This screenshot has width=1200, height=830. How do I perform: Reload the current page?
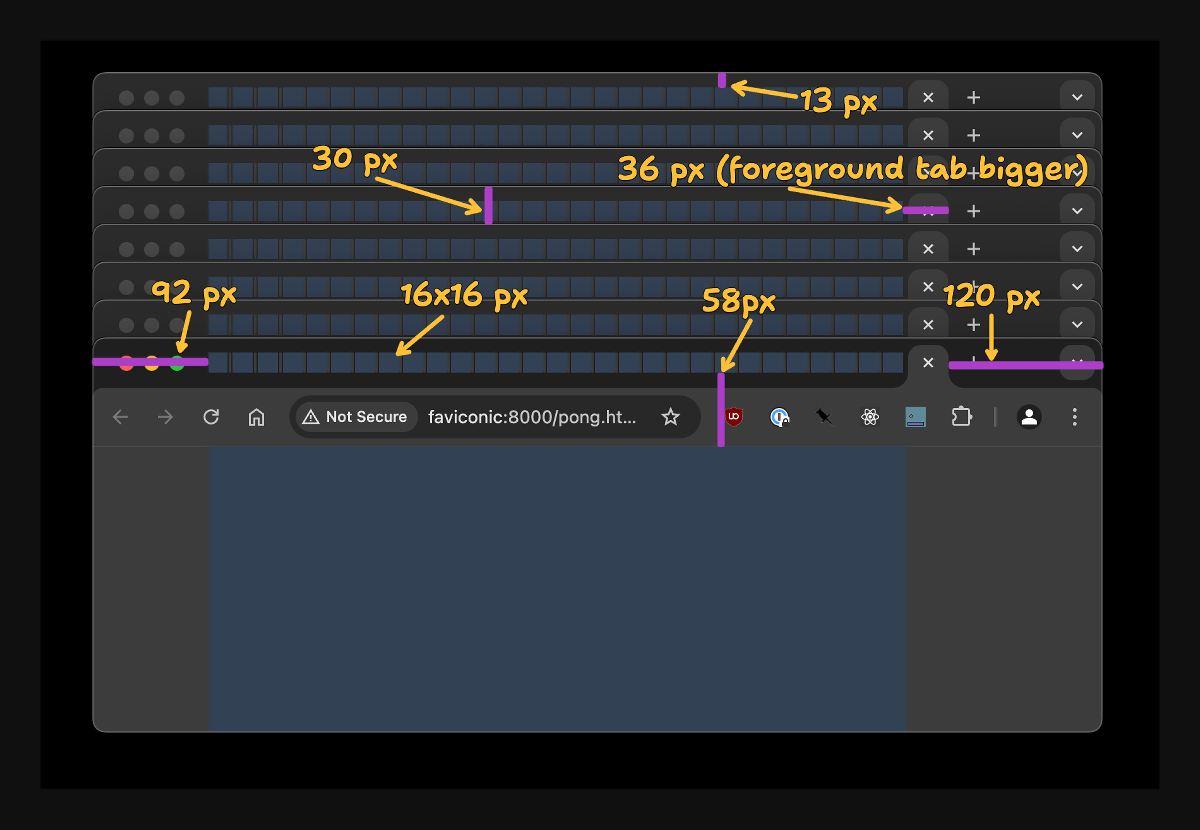211,417
